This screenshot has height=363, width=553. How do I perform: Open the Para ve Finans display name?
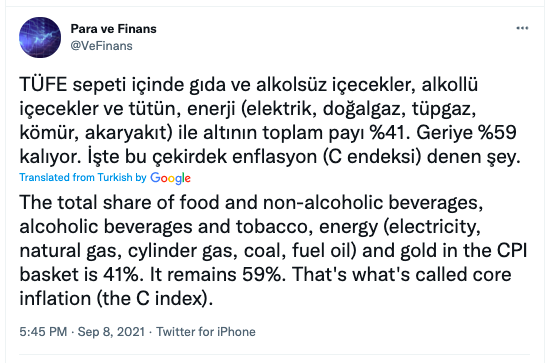(x=113, y=29)
